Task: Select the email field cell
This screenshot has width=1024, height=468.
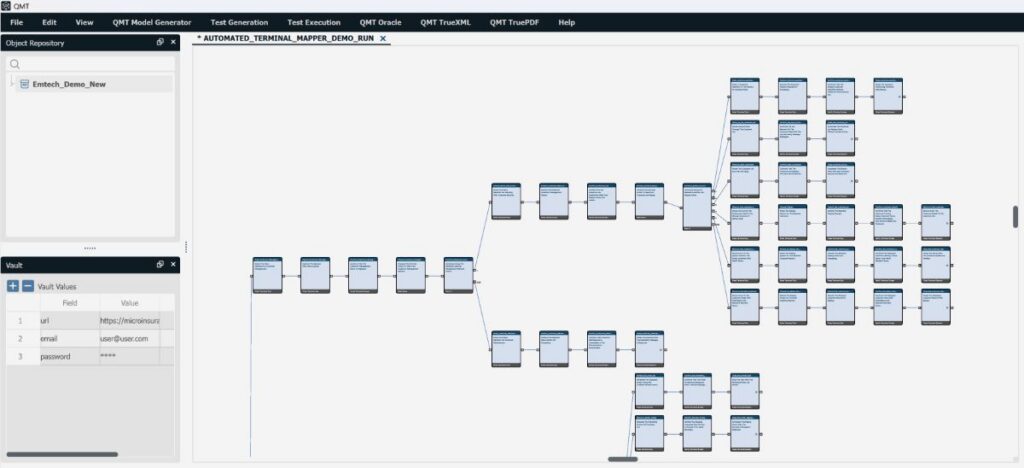Action: [70, 339]
